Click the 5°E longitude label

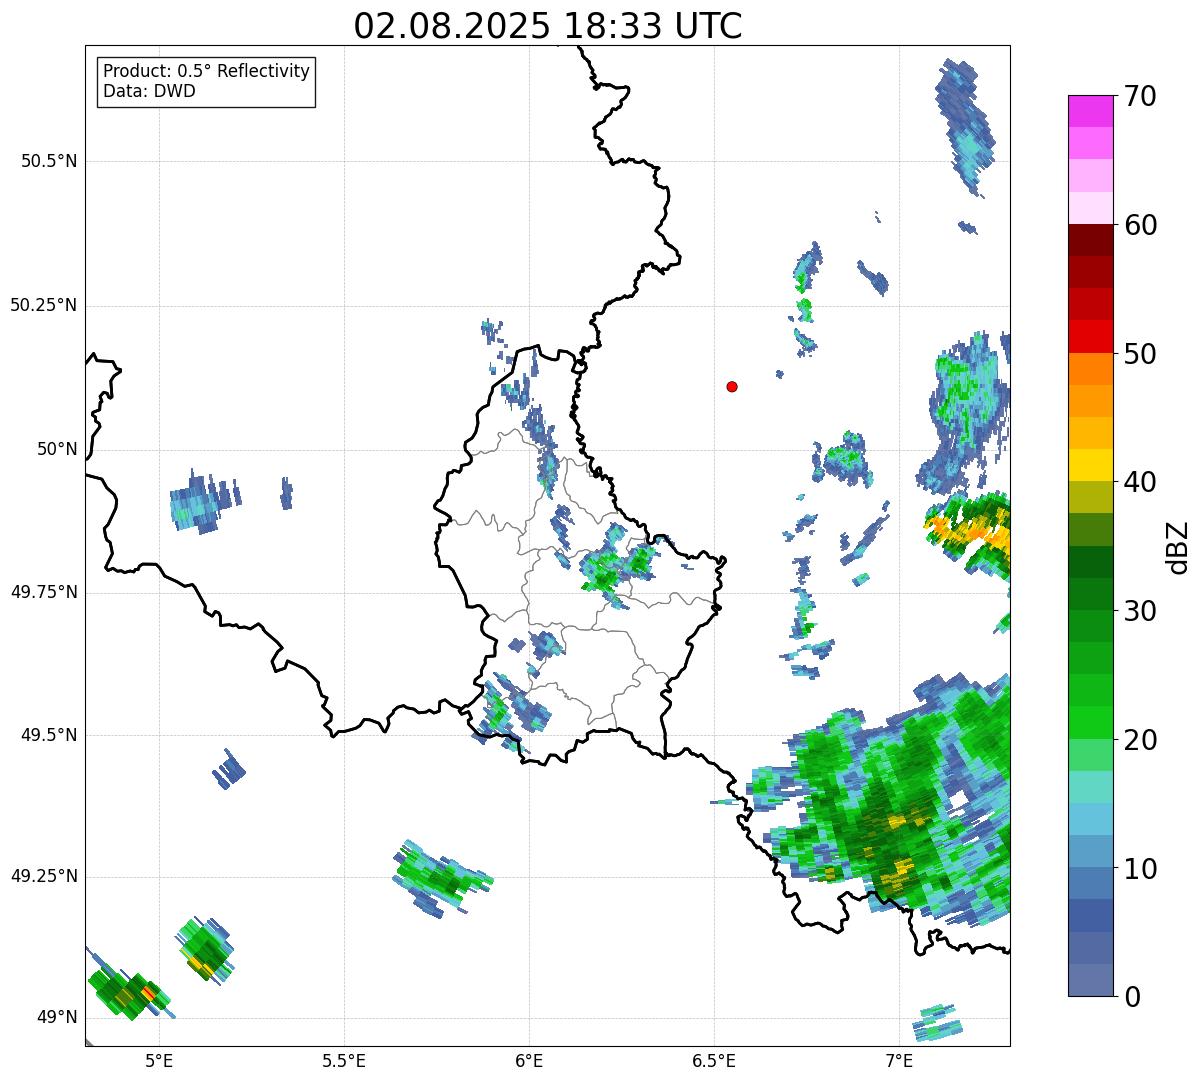[159, 1060]
